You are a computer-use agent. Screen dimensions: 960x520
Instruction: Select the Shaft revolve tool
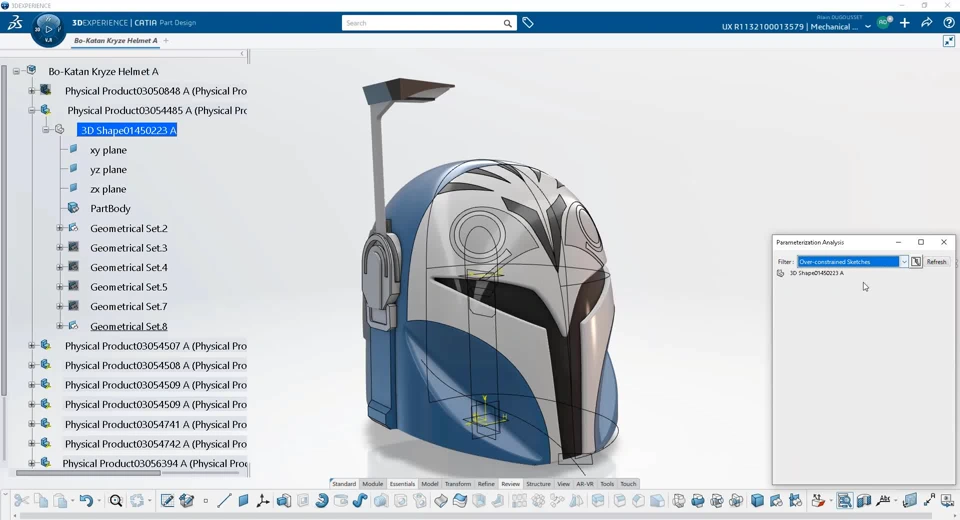[x=321, y=501]
